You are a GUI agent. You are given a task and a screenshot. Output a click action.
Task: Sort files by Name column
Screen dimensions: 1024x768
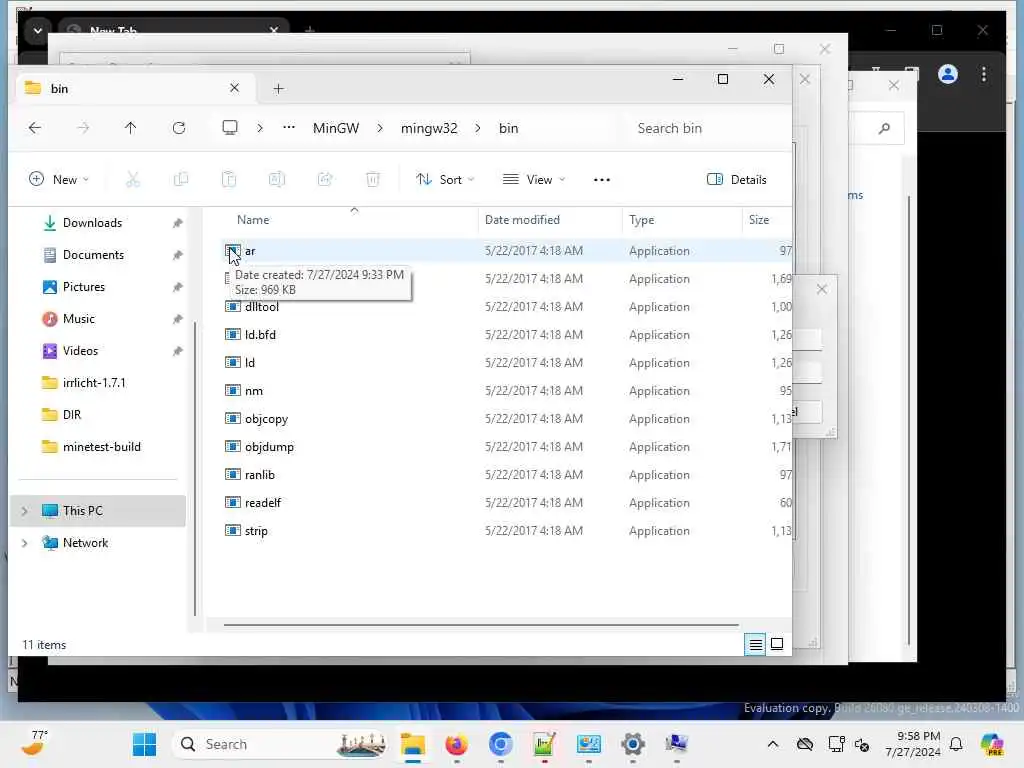pyautogui.click(x=253, y=220)
